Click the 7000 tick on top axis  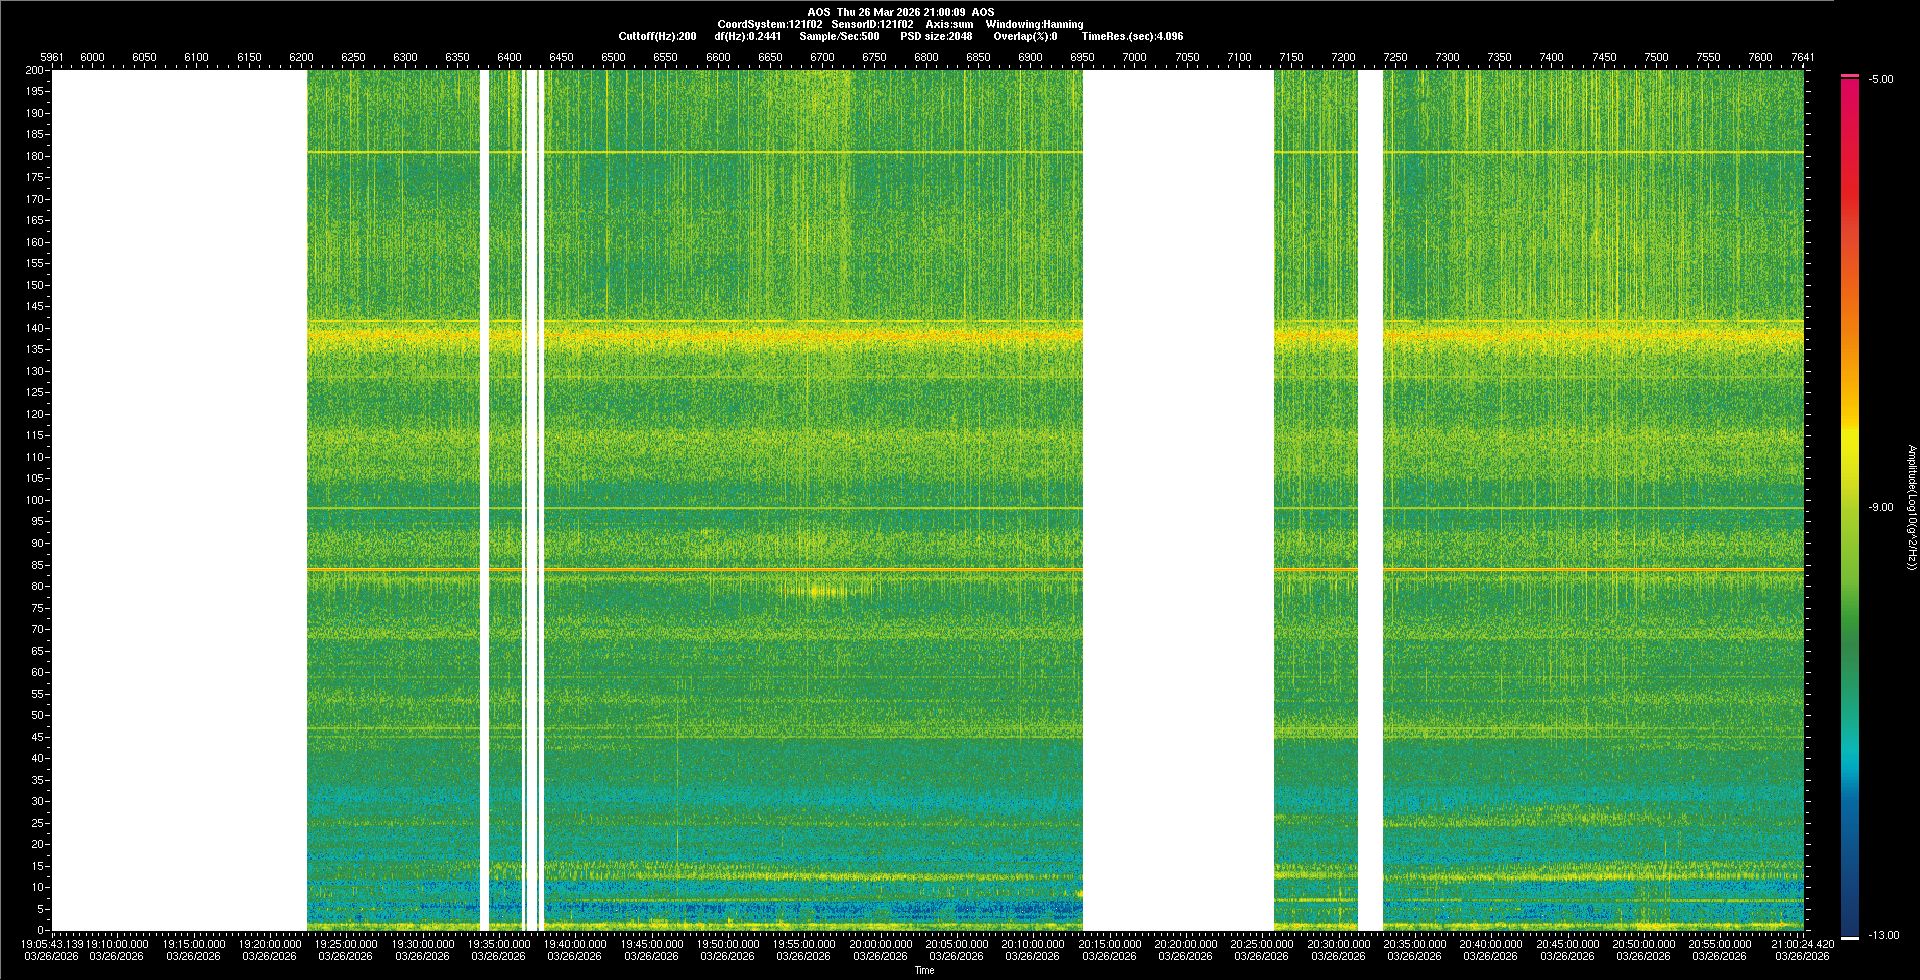tap(1134, 57)
